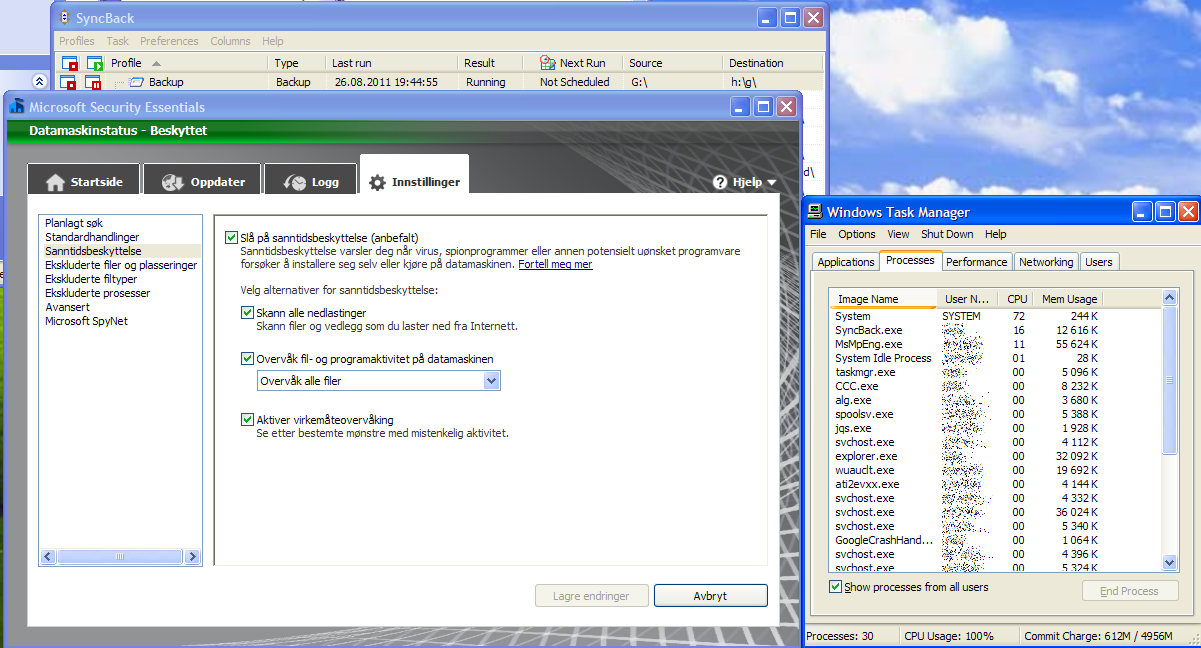
Task: Open the Shut Down menu
Action: pos(946,234)
